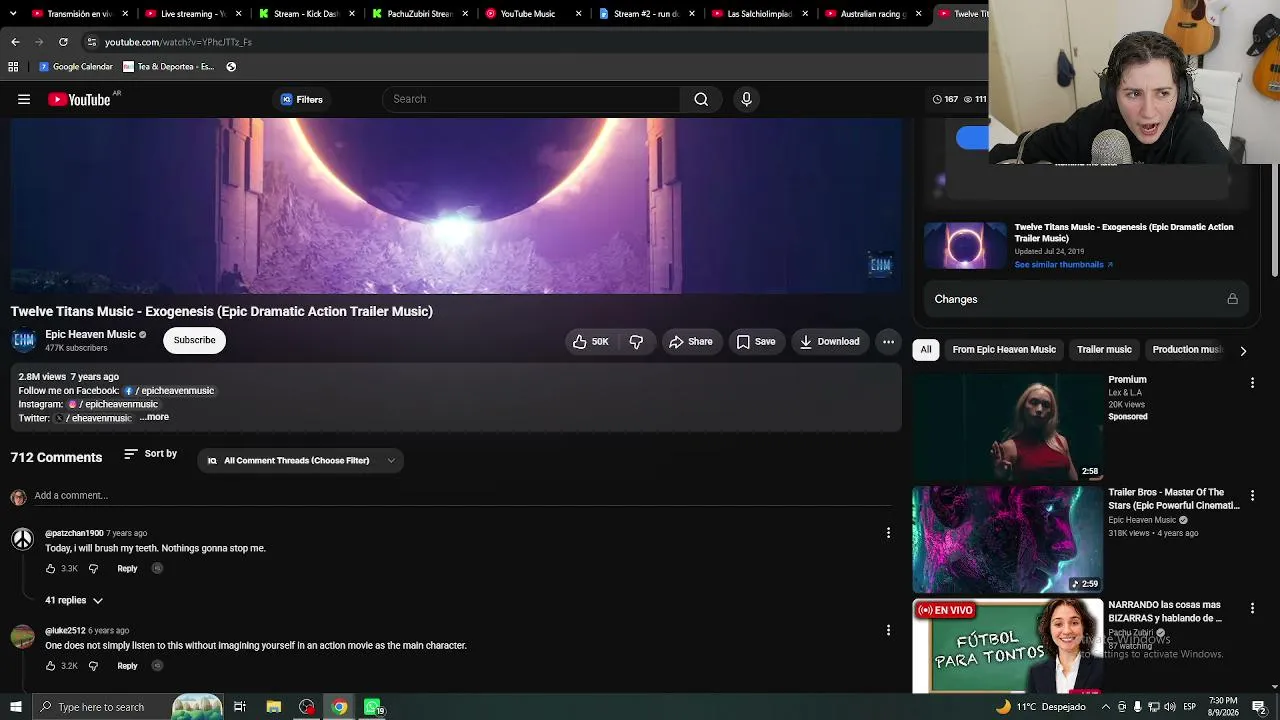Viewport: 1280px width, 720px height.
Task: Open the Epic Heaven Music channel name
Action: (90, 335)
